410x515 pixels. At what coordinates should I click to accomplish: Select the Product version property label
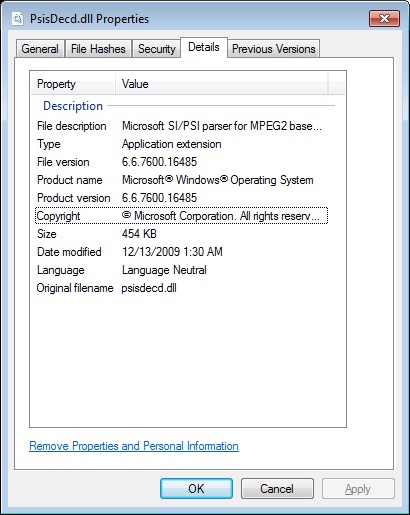(74, 198)
